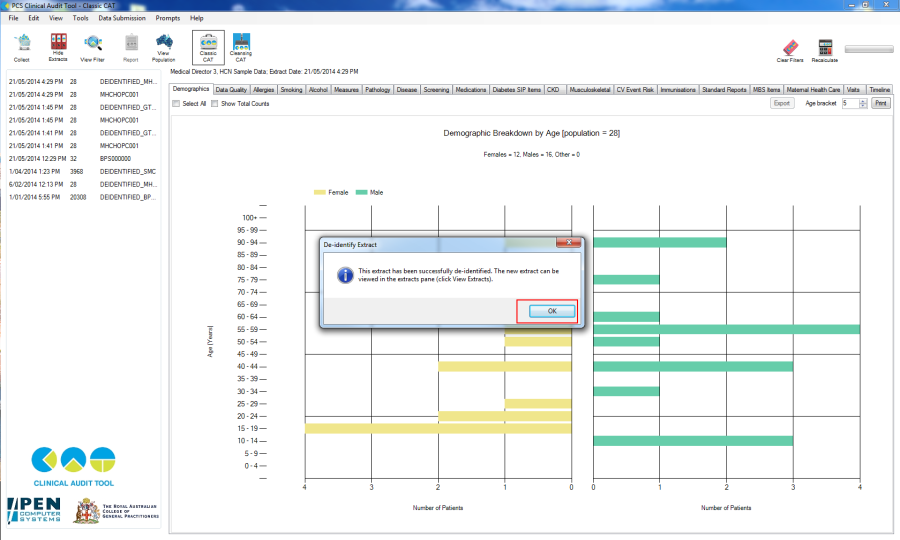Open the Help menu
Image resolution: width=900 pixels, height=540 pixels.
(197, 18)
